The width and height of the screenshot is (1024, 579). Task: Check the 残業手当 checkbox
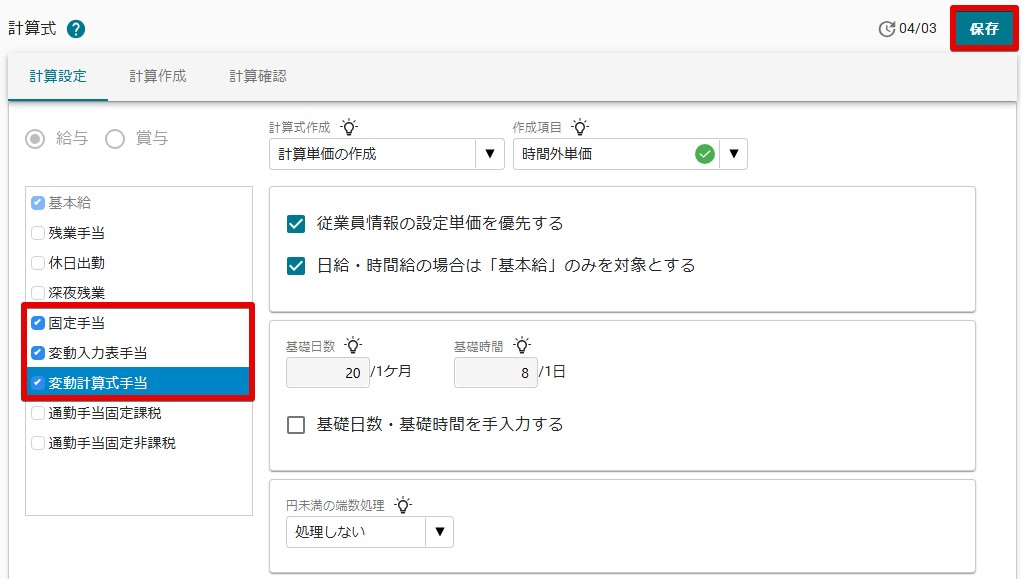point(38,233)
